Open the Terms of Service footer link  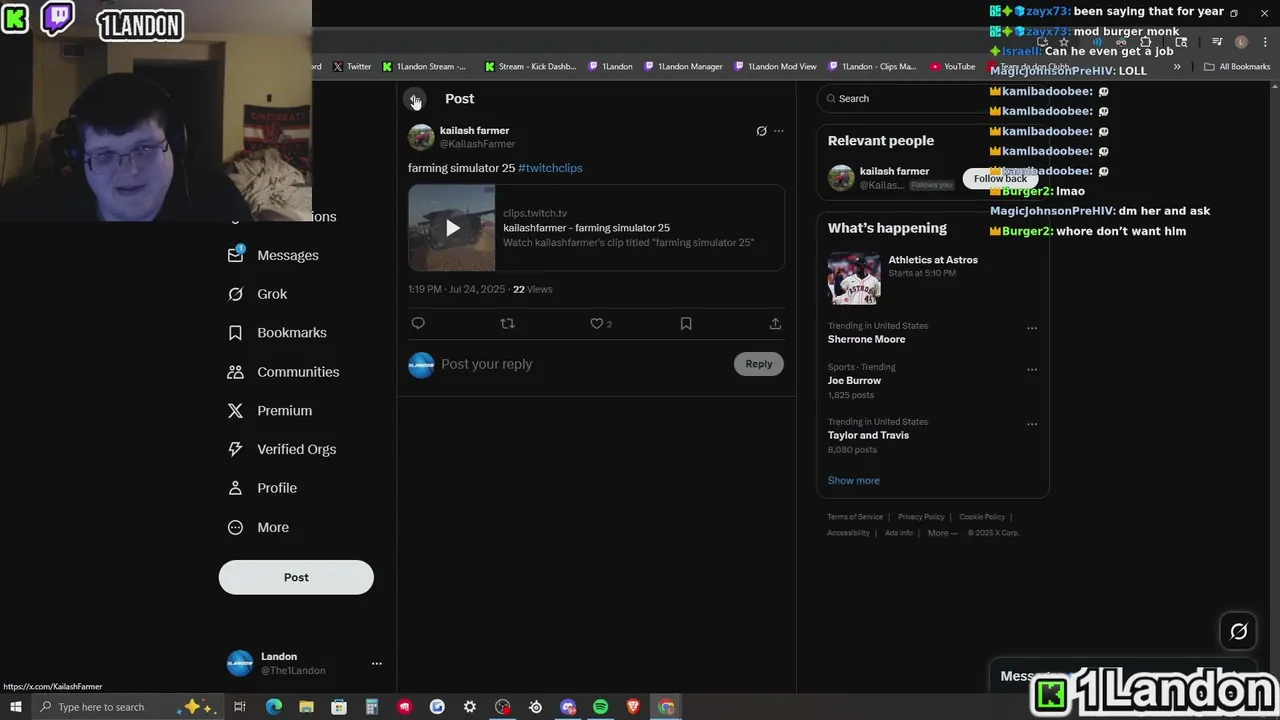[855, 517]
